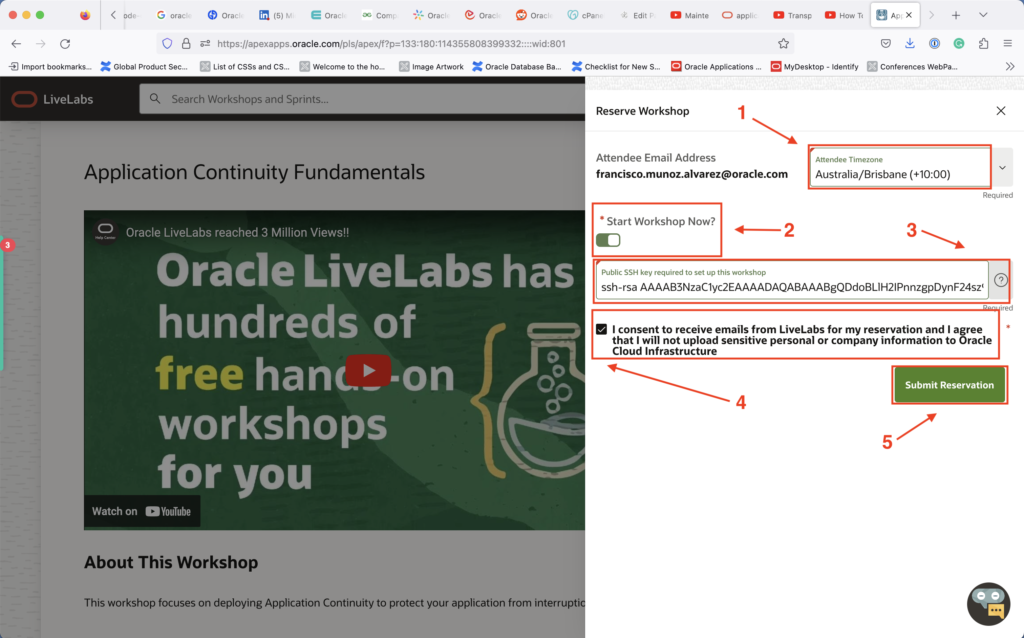Open the list all tabs chevron

(x=983, y=15)
